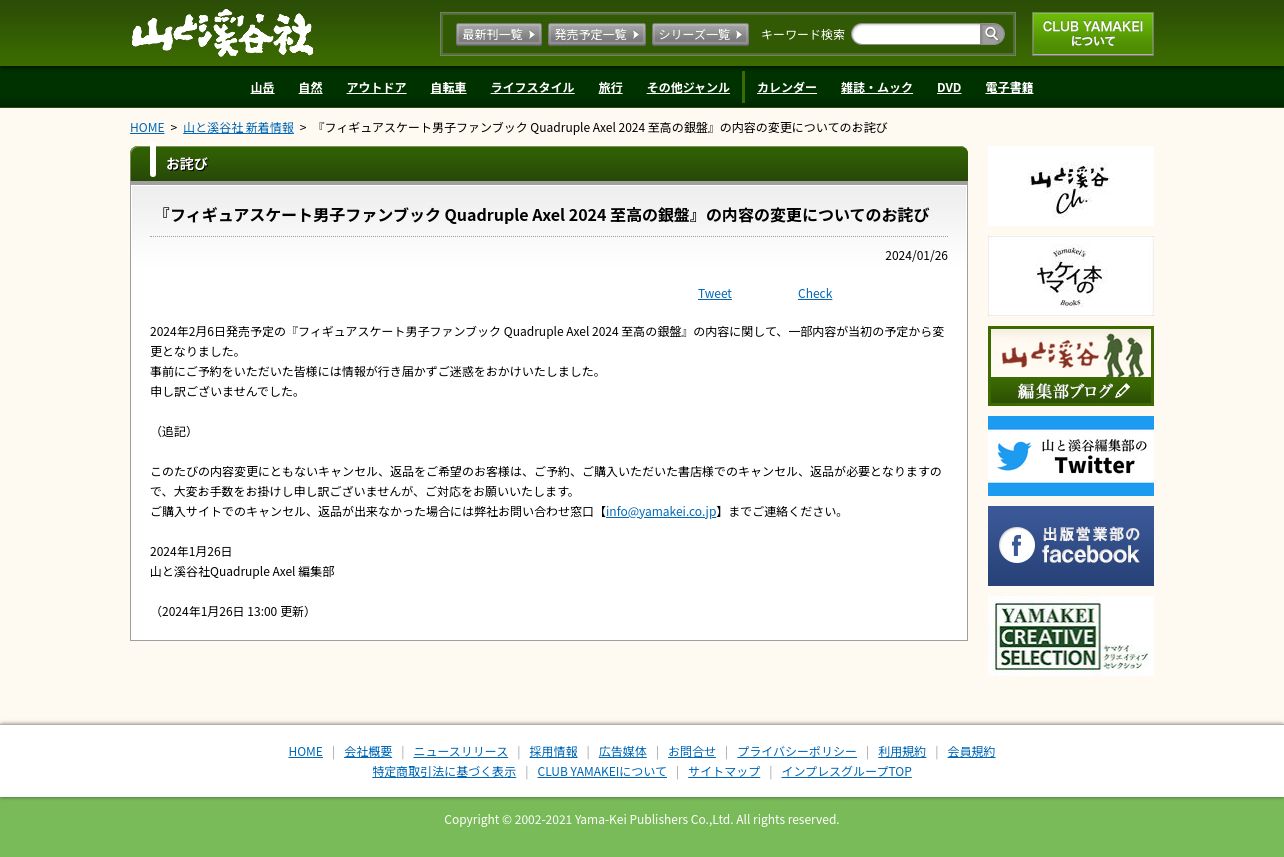Open the Yamakei Creative Selection banner

click(1071, 636)
